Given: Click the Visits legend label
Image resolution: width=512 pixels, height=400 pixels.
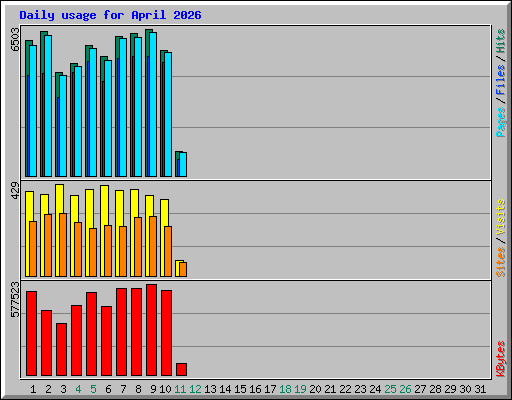Looking at the screenshot, I should pyautogui.click(x=500, y=217).
